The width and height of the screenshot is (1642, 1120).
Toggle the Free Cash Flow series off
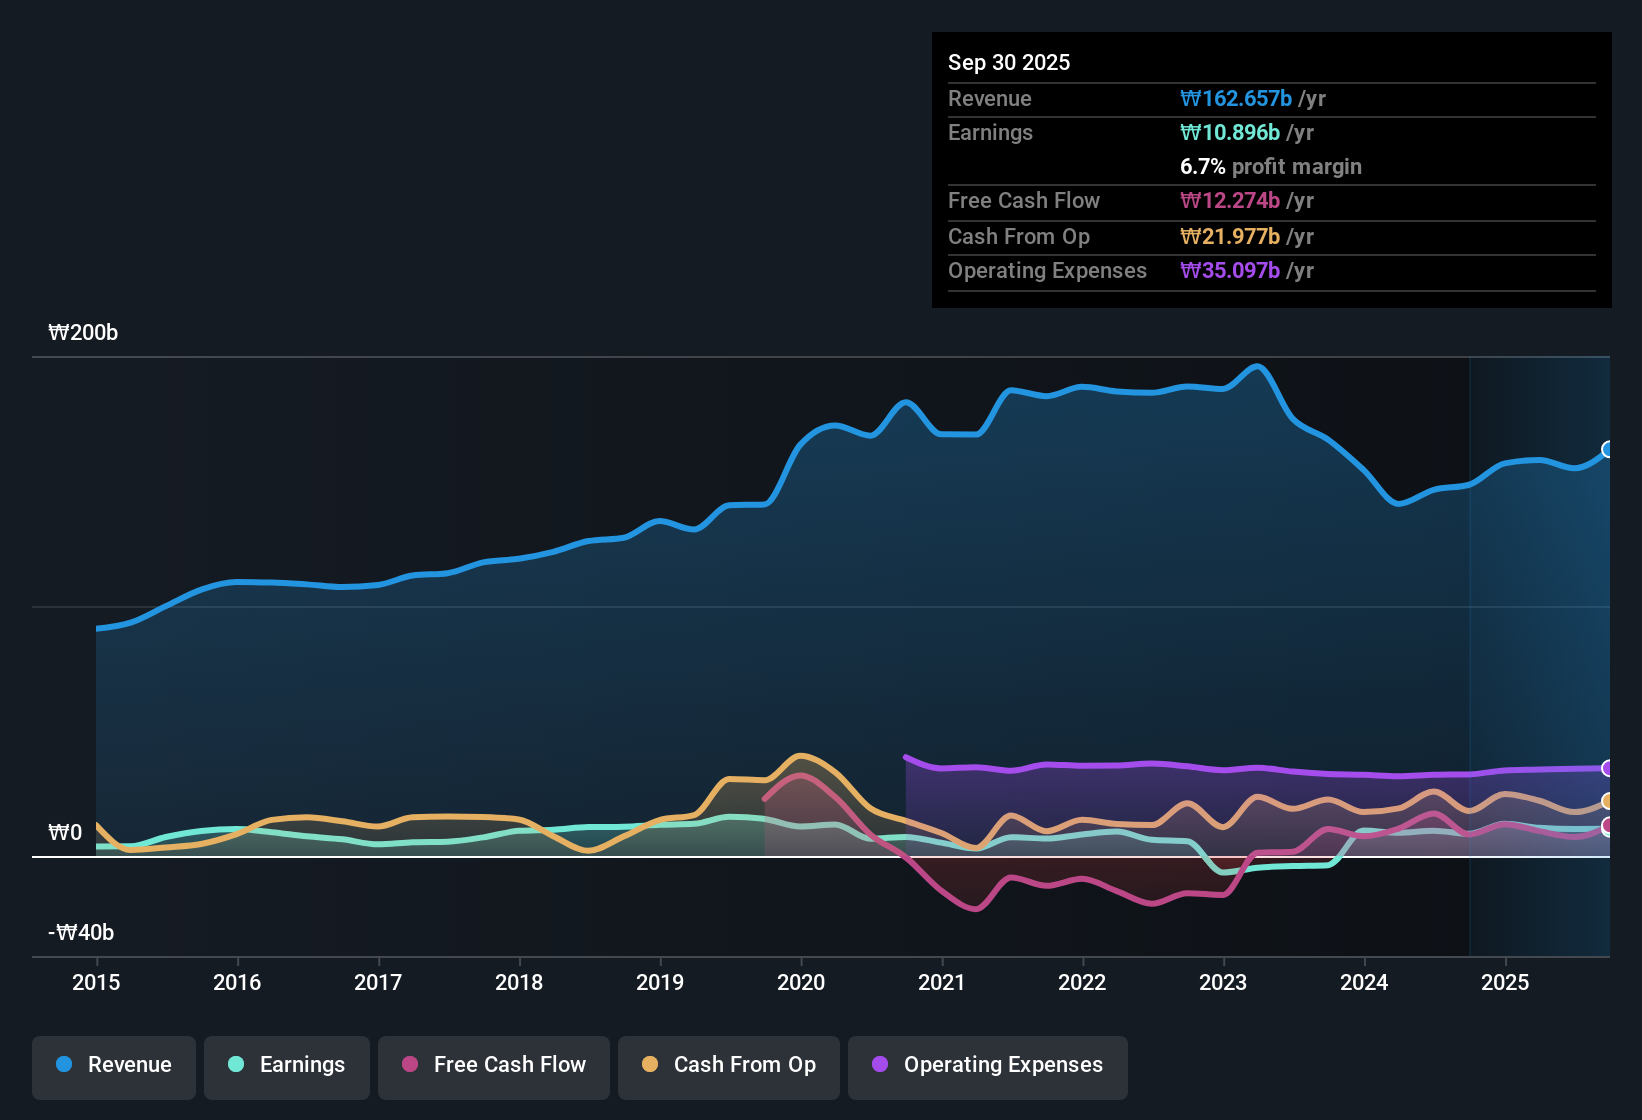pos(493,1065)
